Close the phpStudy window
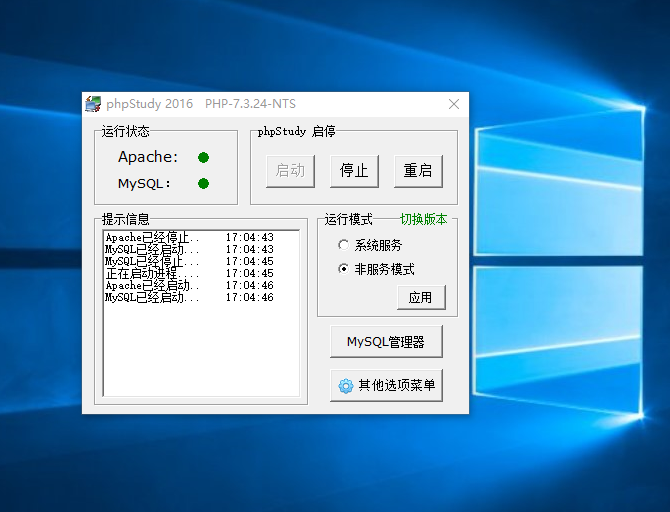The image size is (670, 512). [454, 104]
